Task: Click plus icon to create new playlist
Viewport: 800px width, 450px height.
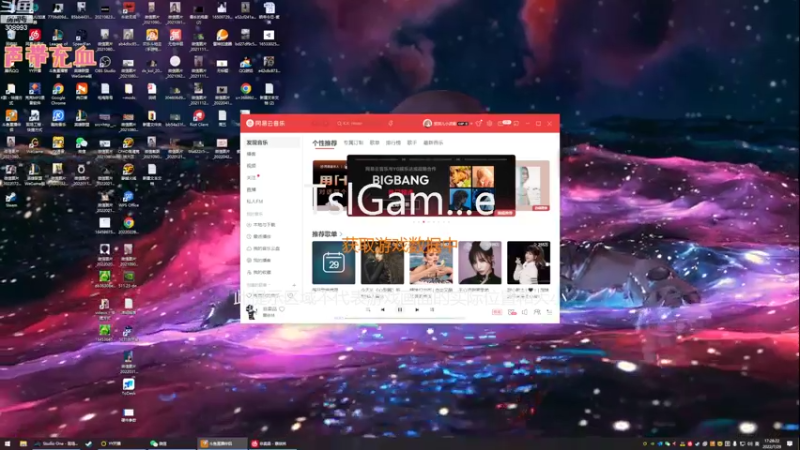Action: pos(294,285)
